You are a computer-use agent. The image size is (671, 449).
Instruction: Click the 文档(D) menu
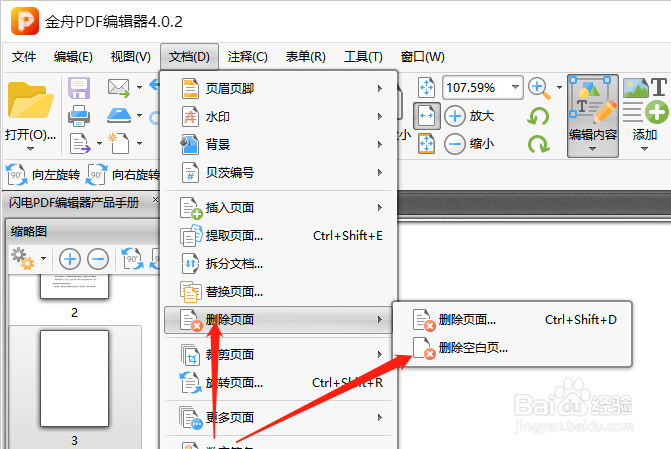tap(189, 56)
